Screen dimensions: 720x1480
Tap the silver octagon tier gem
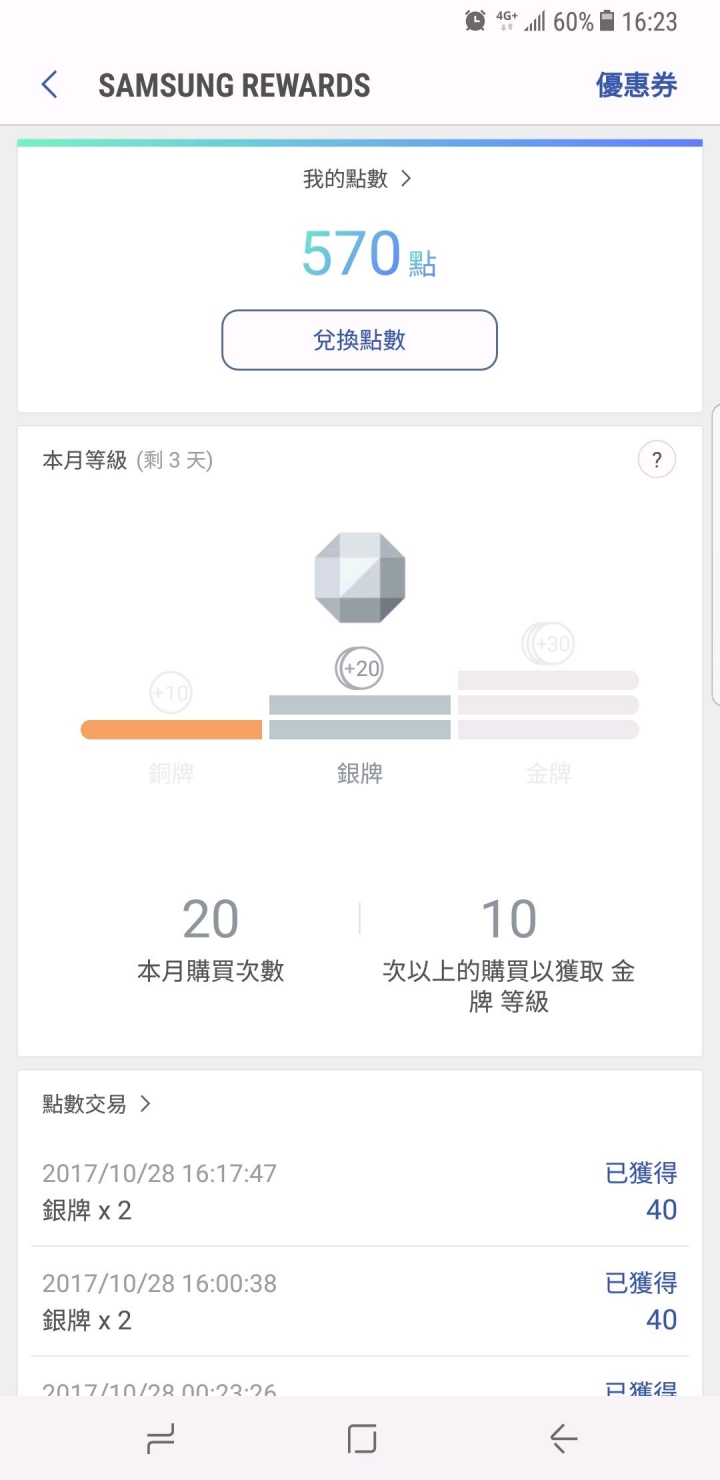[x=360, y=578]
